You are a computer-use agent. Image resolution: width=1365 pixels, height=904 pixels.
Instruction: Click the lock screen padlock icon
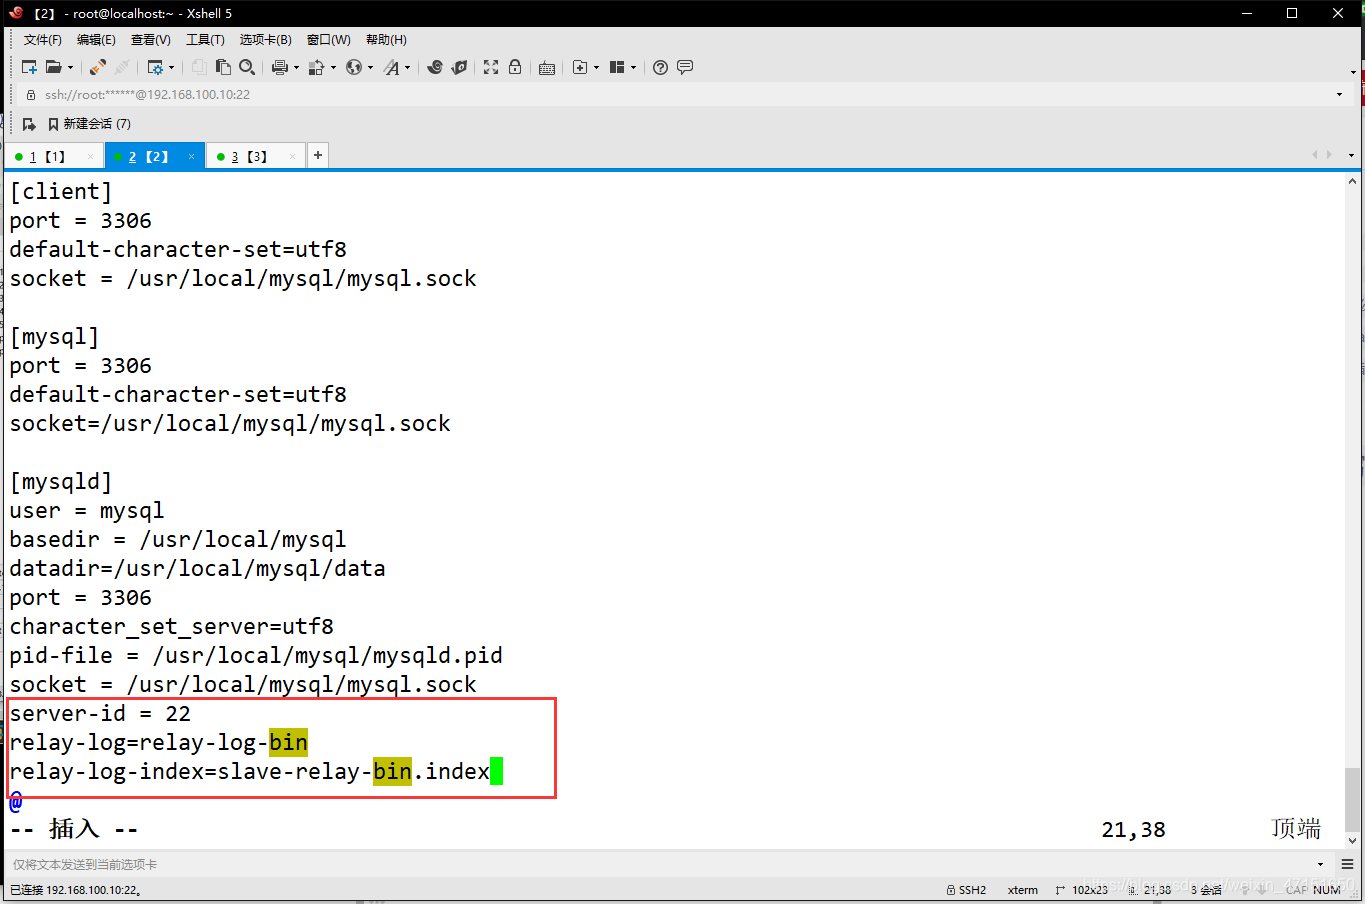click(x=515, y=67)
